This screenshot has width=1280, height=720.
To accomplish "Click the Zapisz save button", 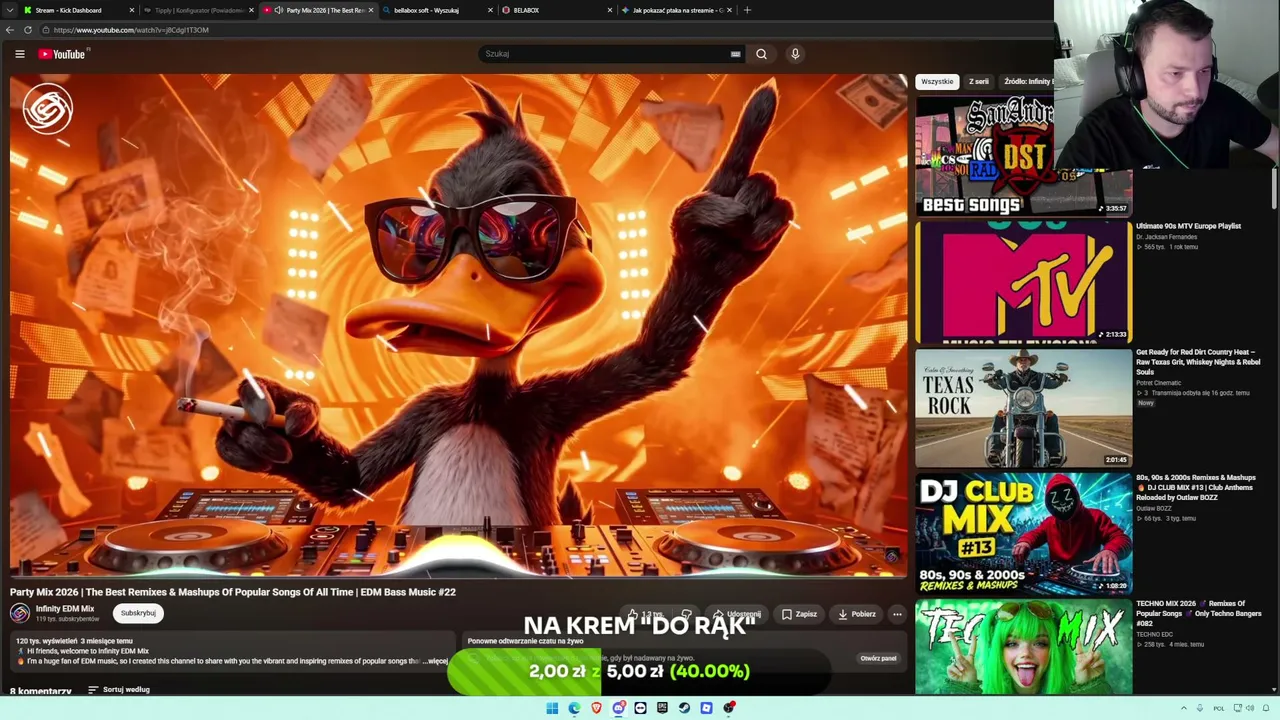I will click(799, 614).
